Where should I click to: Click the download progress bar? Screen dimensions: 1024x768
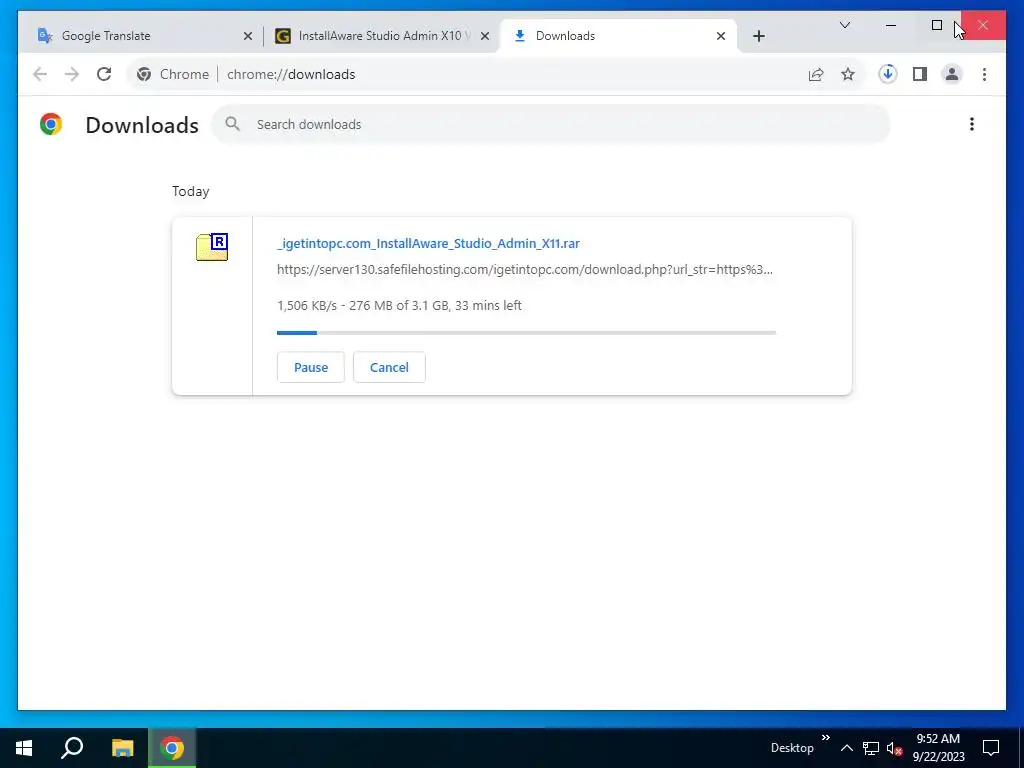pos(526,333)
